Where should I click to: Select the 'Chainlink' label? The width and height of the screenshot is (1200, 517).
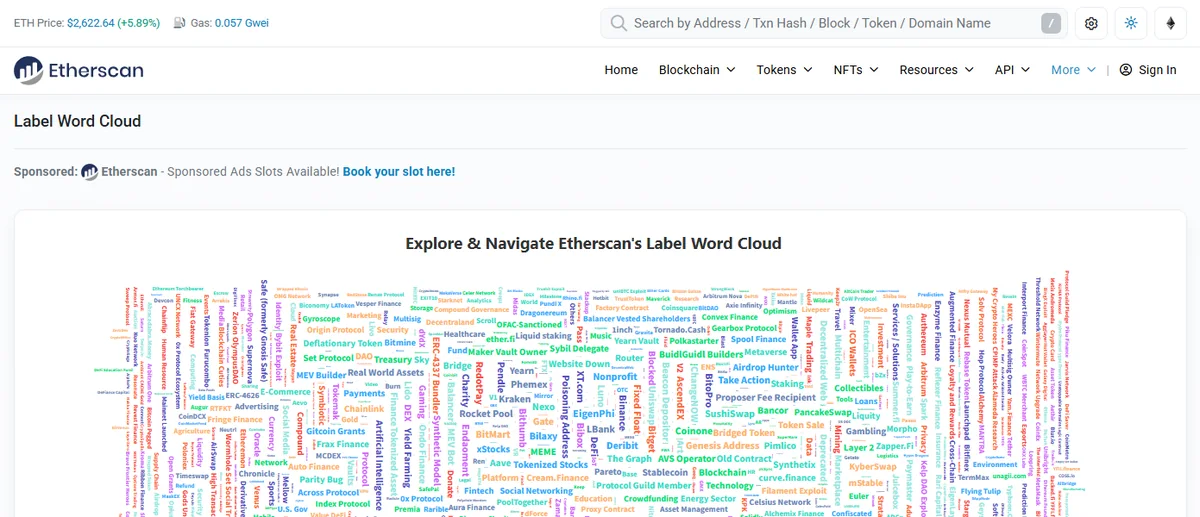pyautogui.click(x=364, y=409)
